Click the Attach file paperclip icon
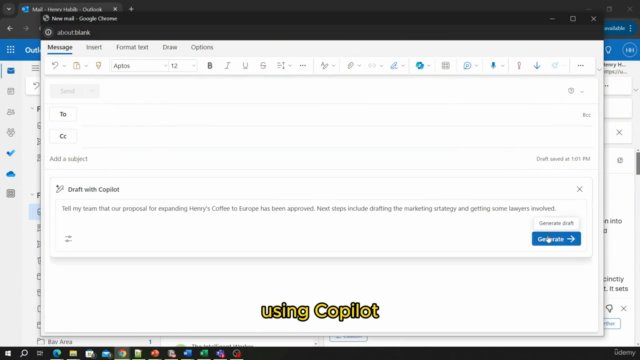This screenshot has height=360, width=640. 350,65
